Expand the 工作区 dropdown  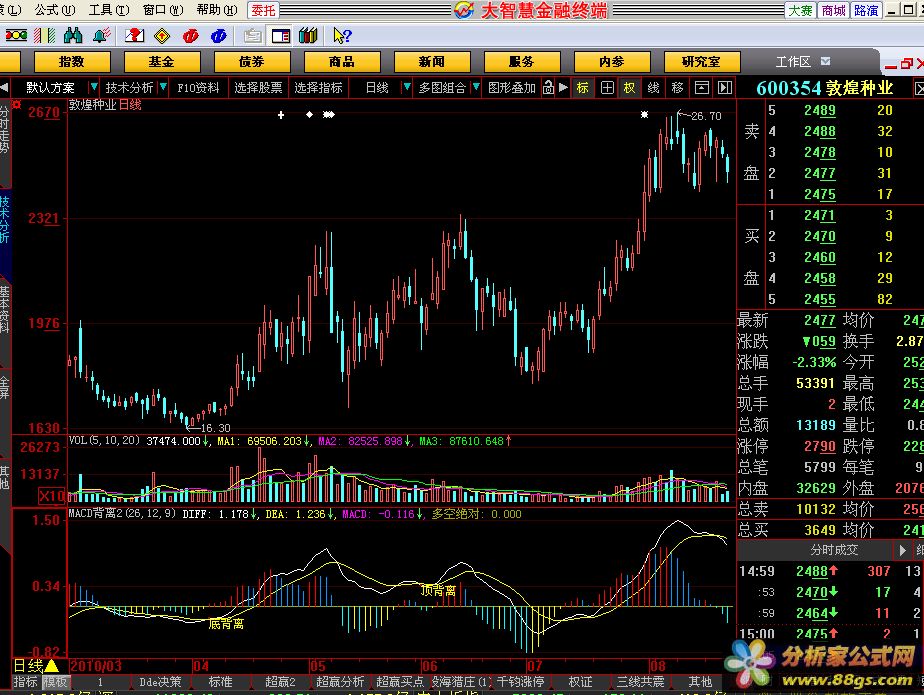826,61
